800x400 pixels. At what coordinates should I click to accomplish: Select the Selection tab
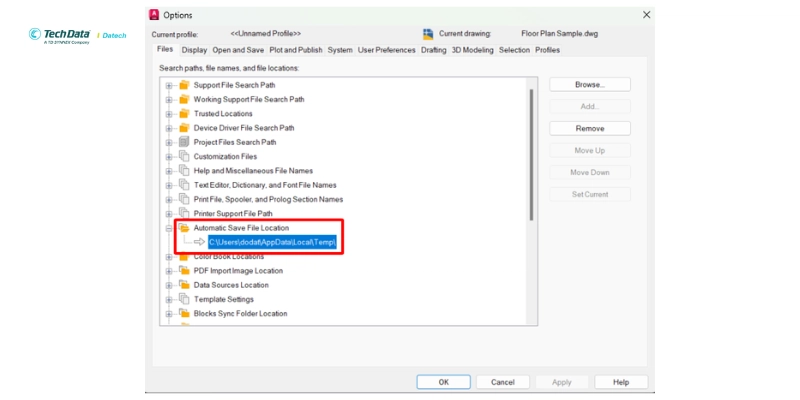(x=514, y=50)
